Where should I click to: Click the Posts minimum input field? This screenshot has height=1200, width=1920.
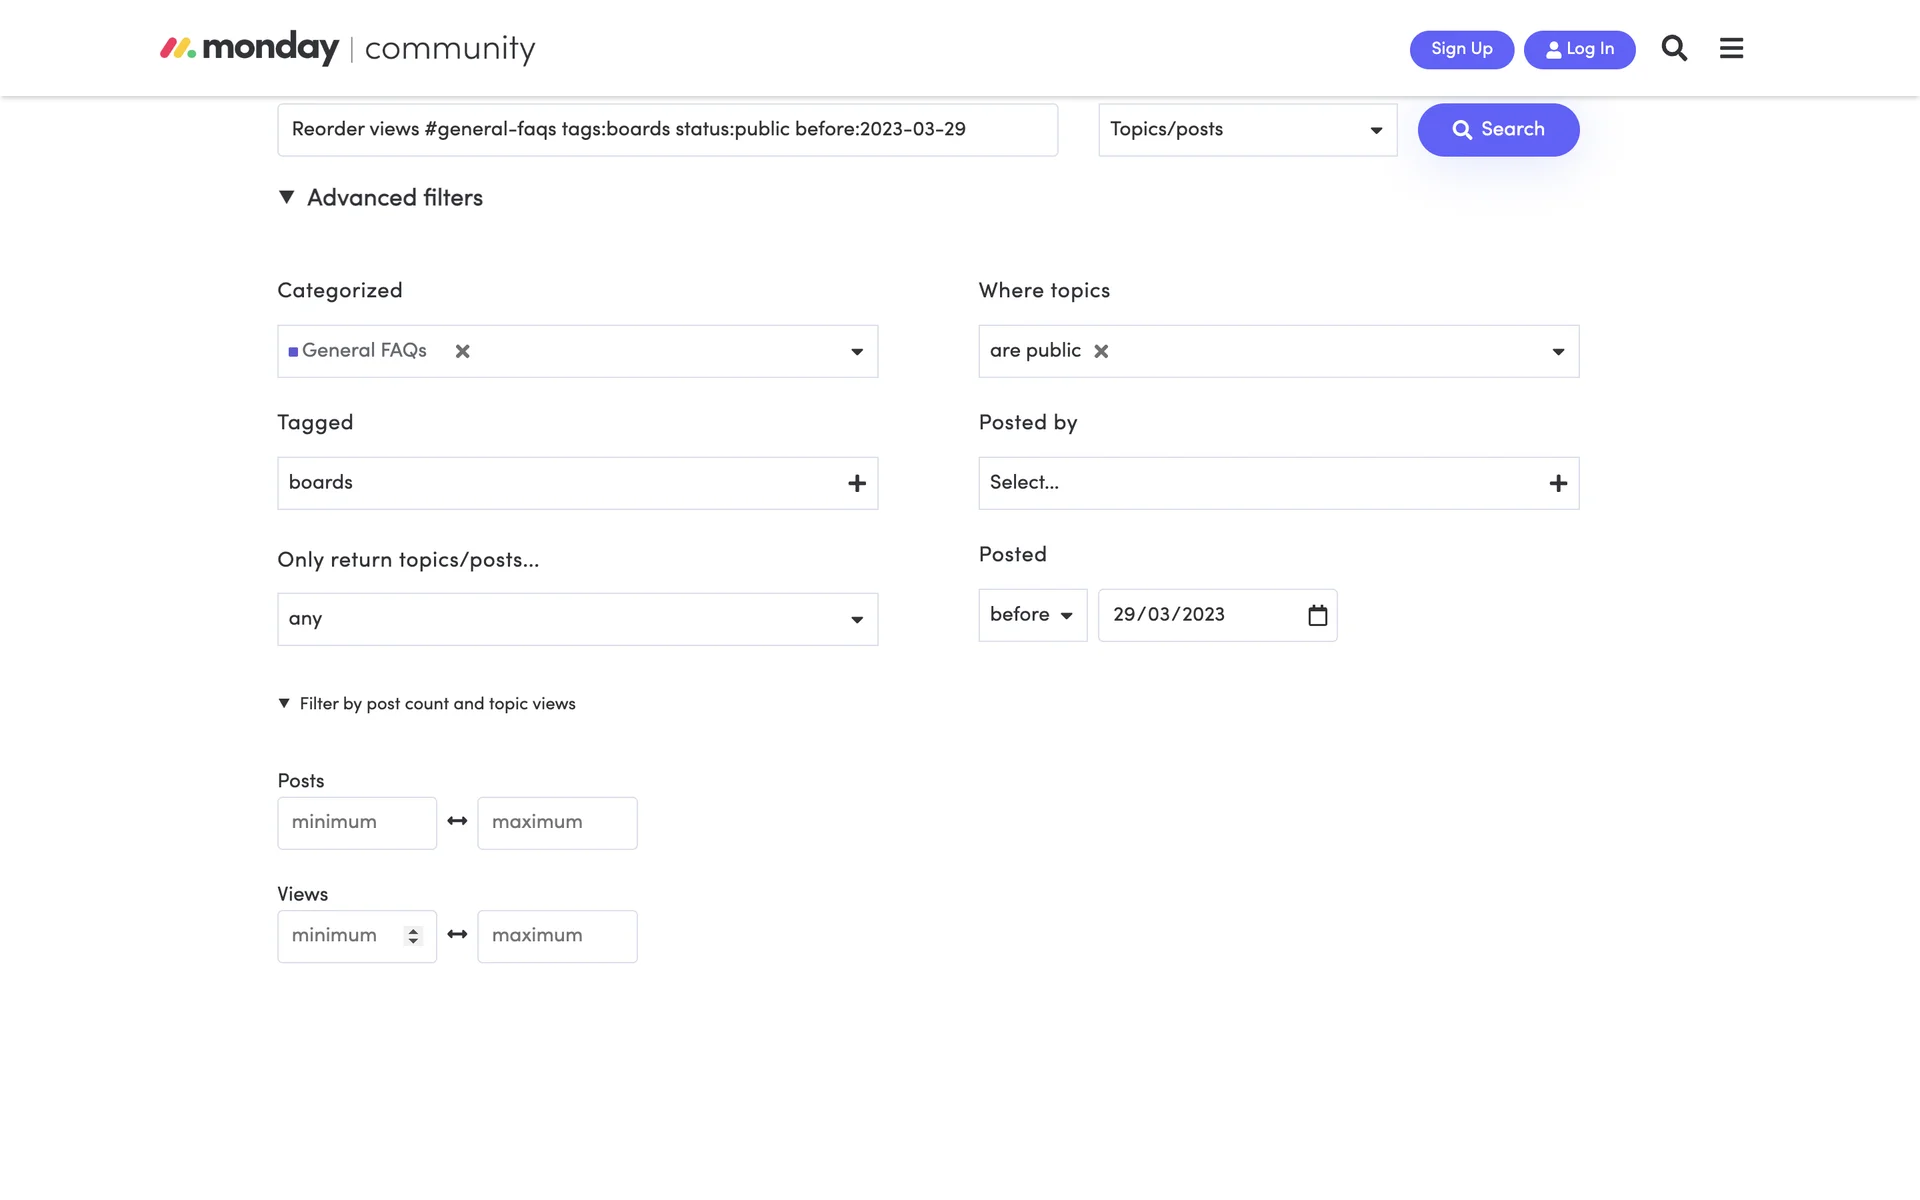pyautogui.click(x=357, y=823)
